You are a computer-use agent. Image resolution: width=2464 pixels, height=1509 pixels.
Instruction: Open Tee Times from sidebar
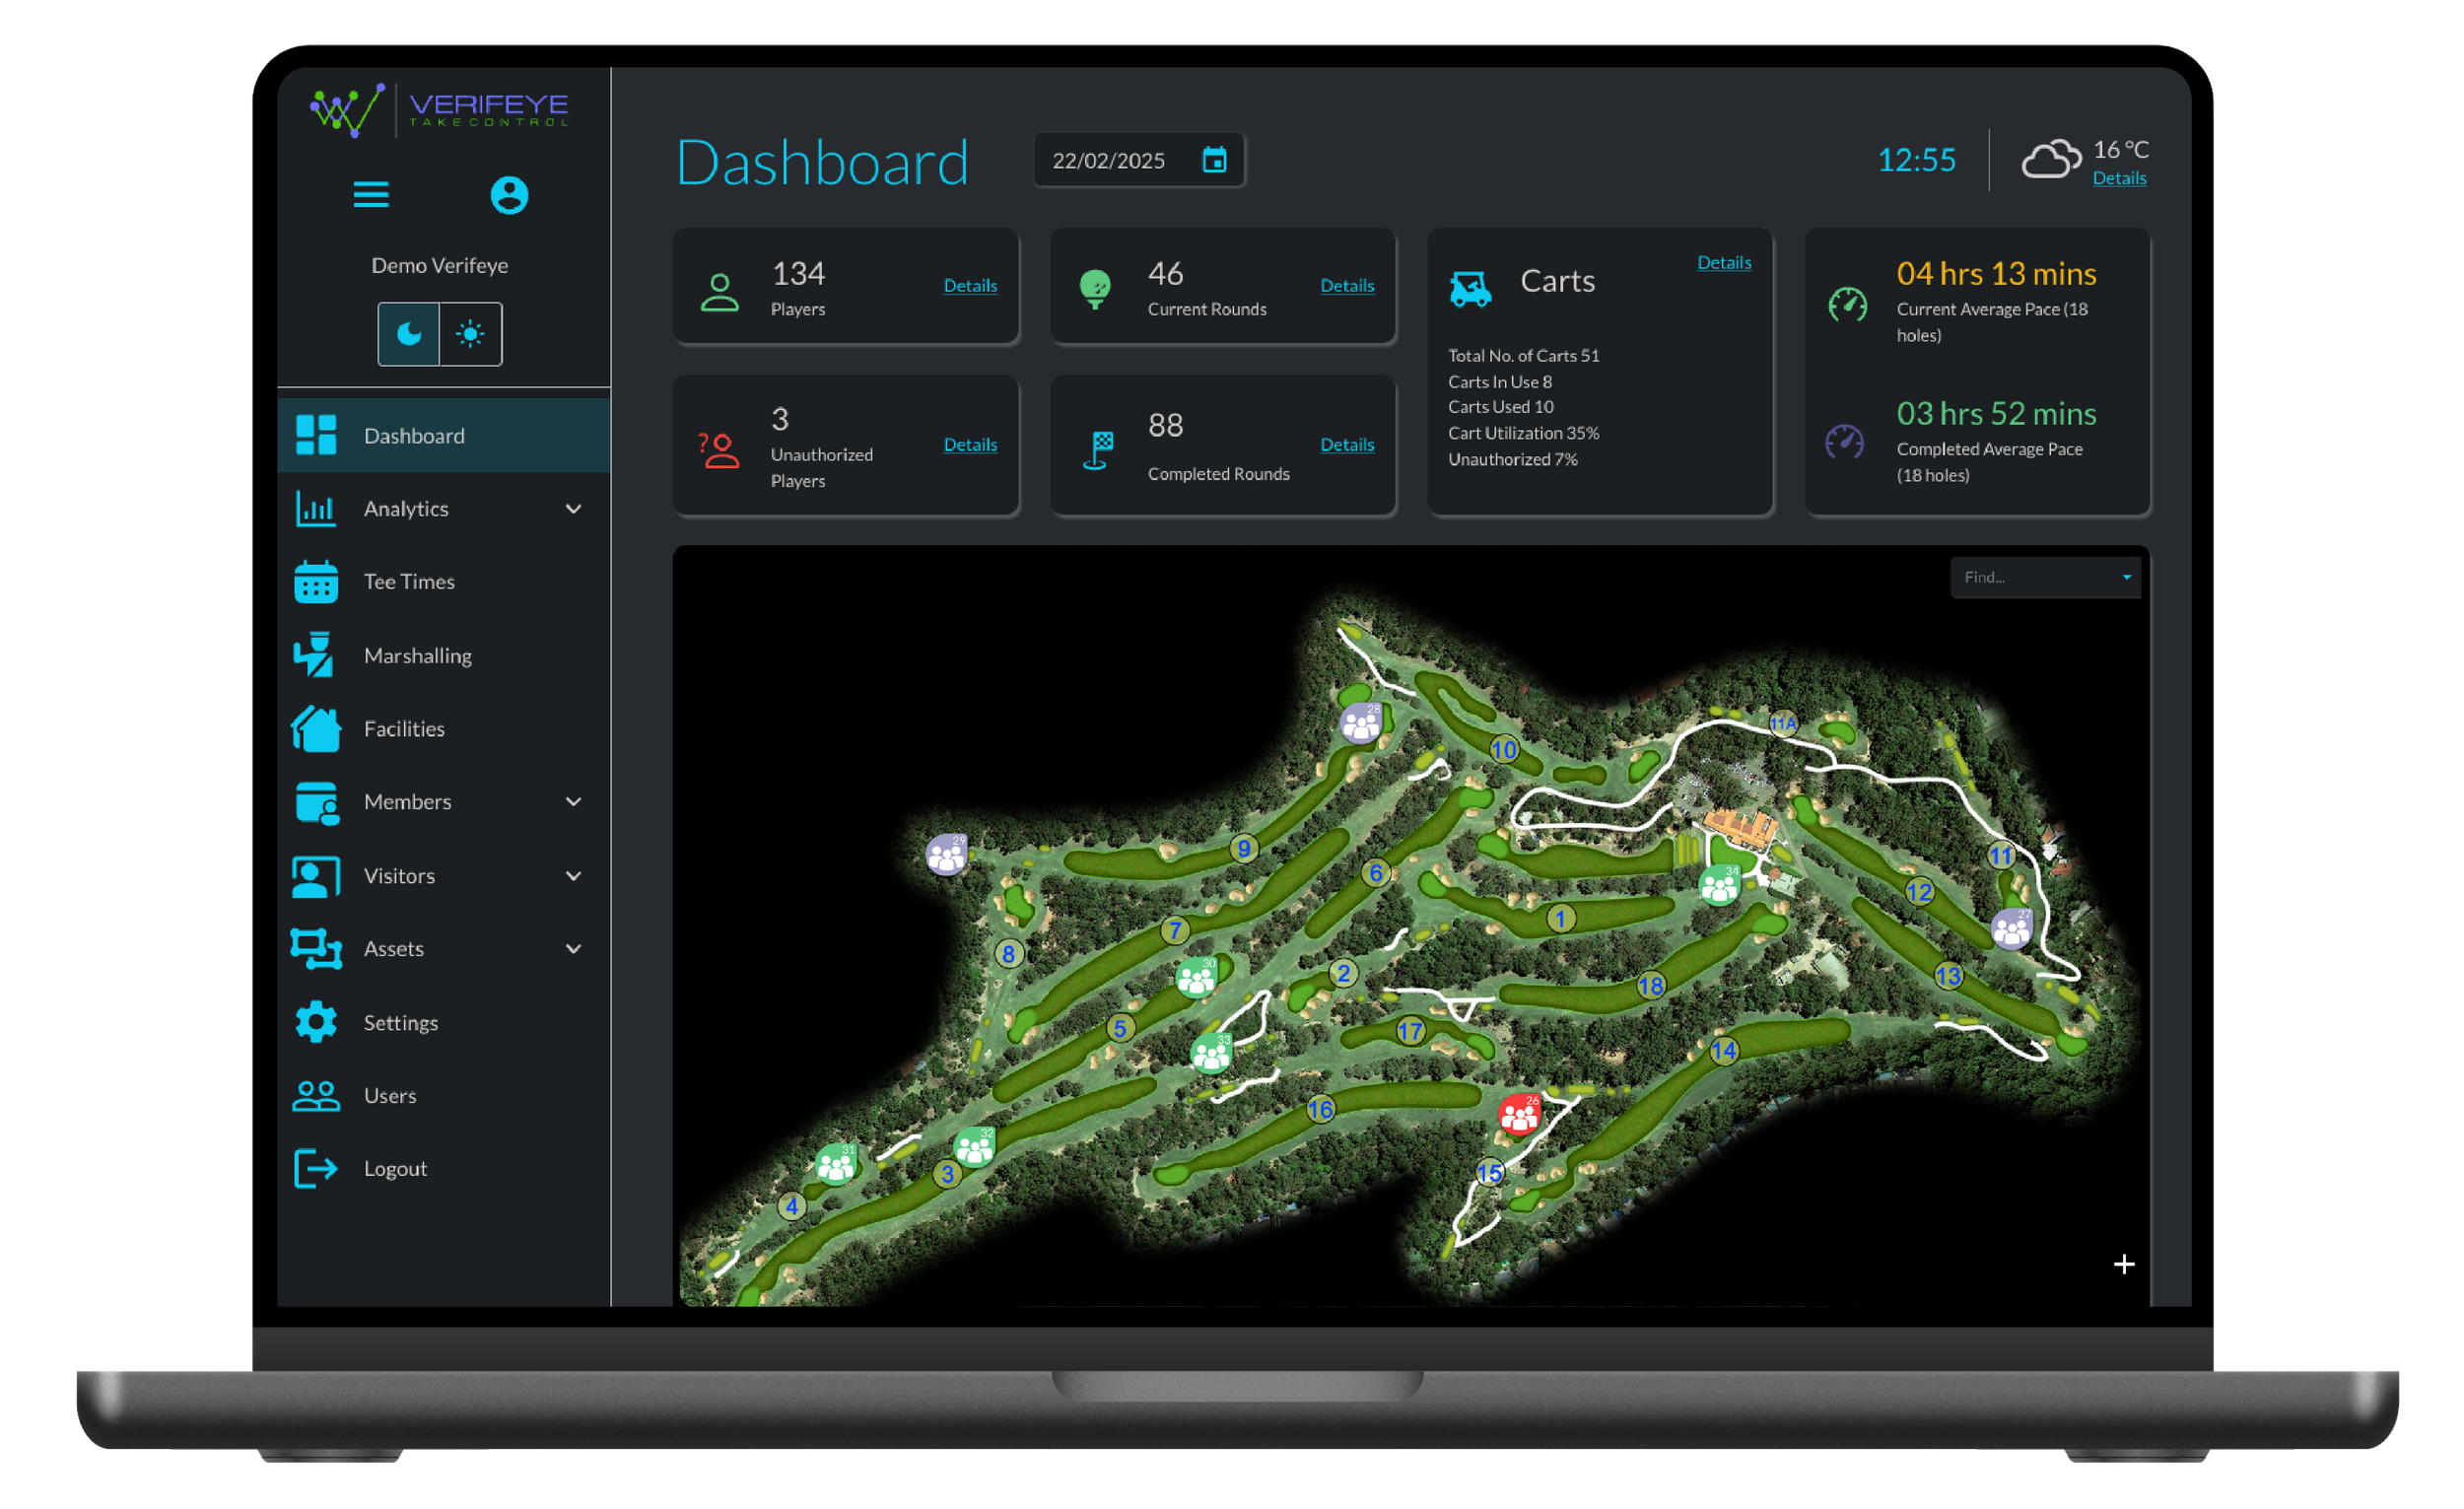[x=408, y=582]
